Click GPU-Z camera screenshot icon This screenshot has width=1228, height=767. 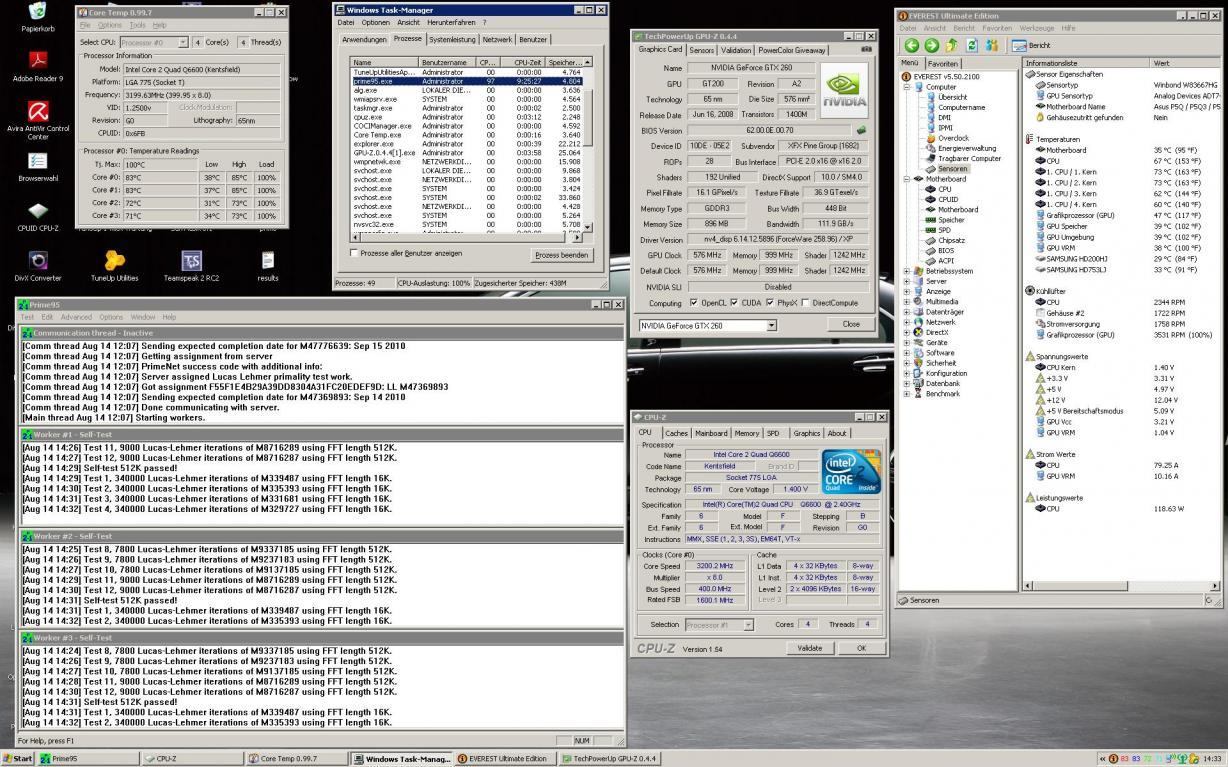[x=866, y=49]
